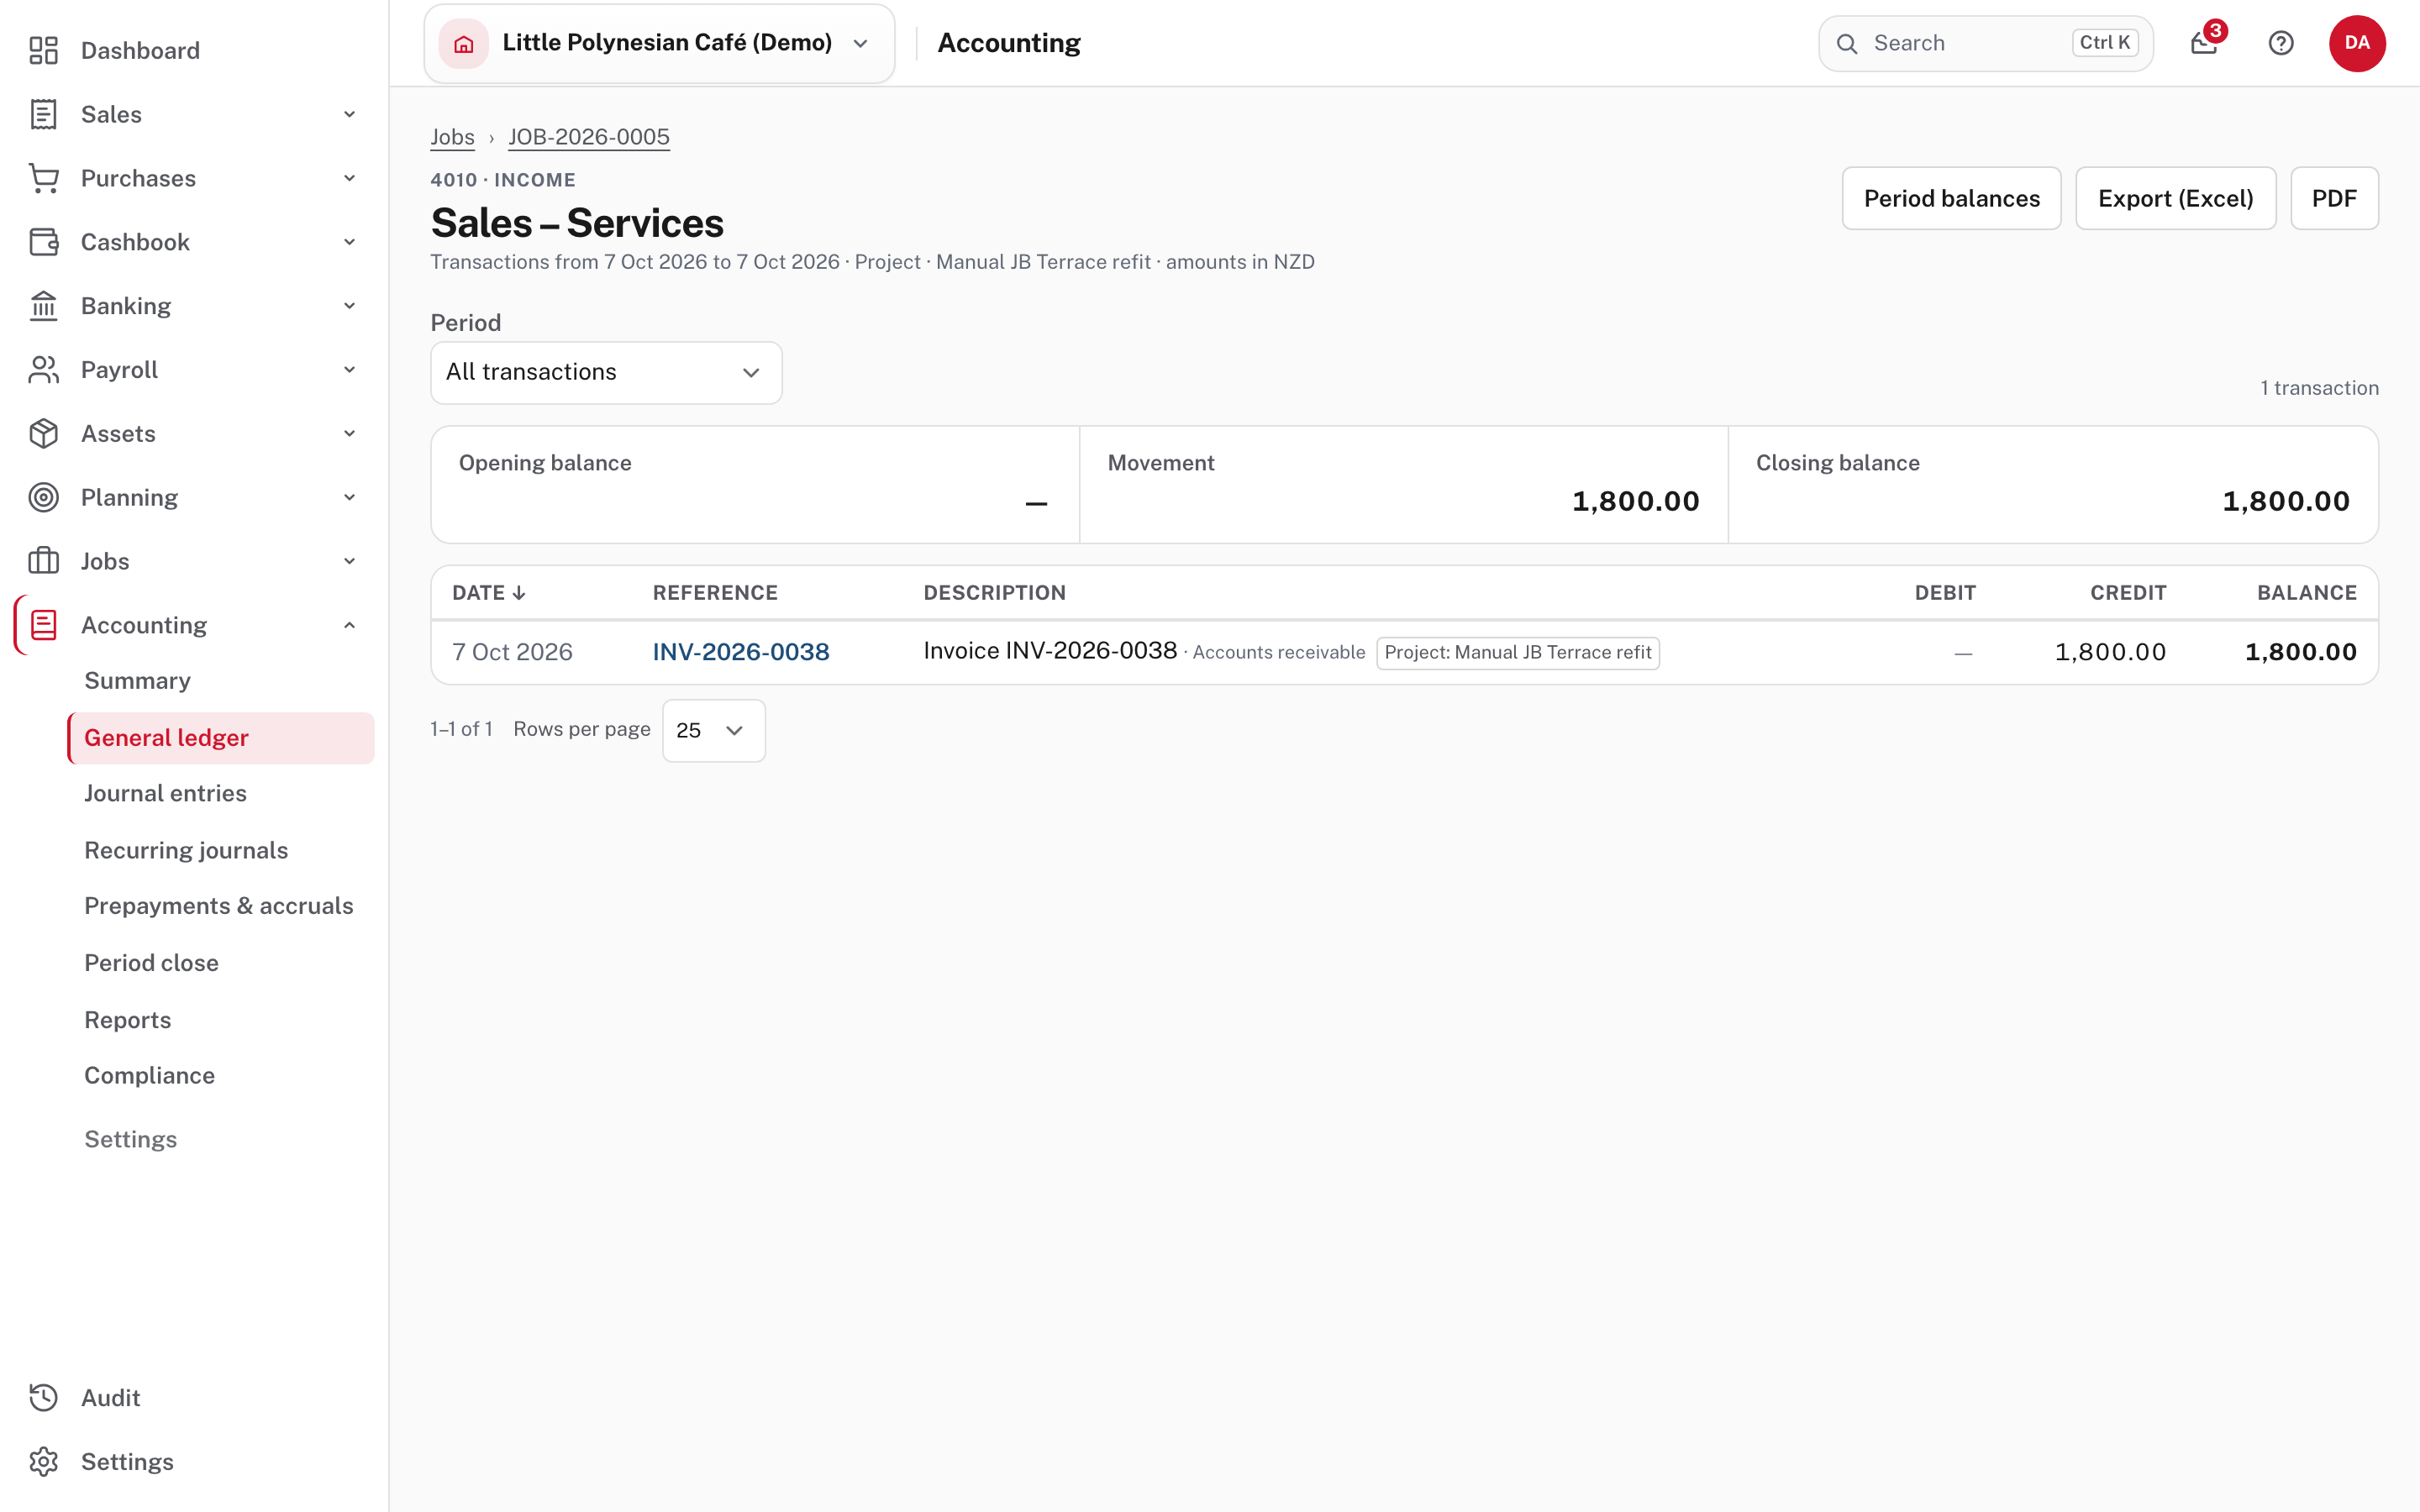Click the Search input field
The width and height of the screenshot is (2420, 1512).
[1985, 43]
